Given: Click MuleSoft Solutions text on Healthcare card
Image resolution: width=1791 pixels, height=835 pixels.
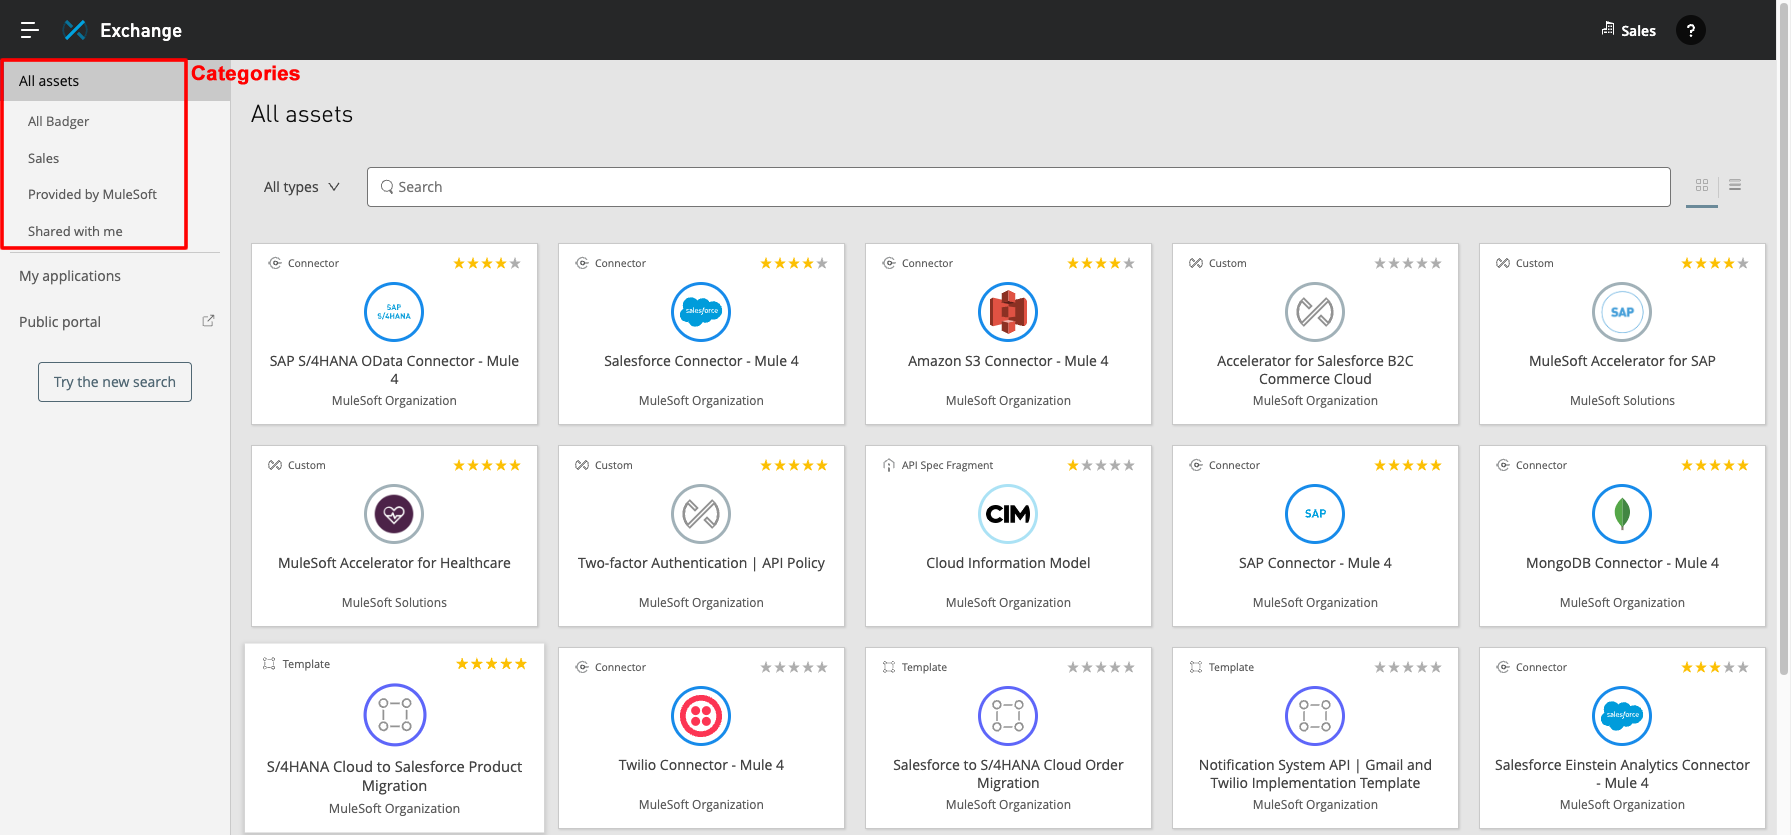Looking at the screenshot, I should pos(394,603).
